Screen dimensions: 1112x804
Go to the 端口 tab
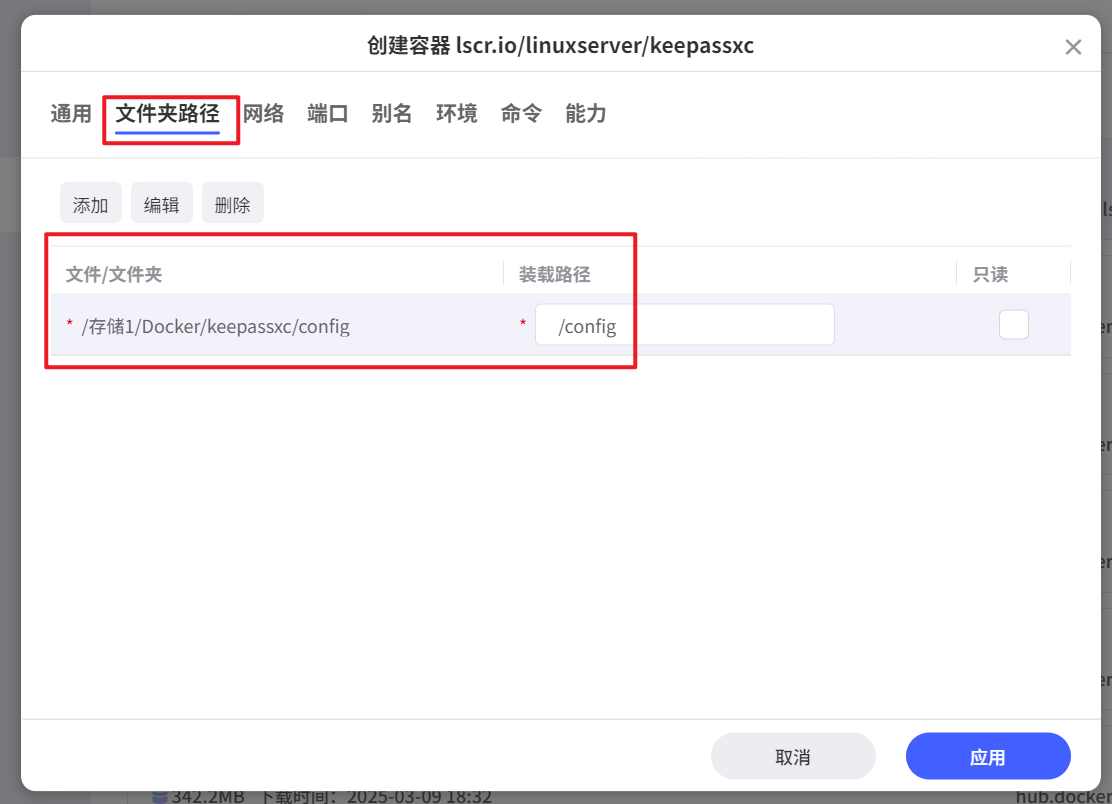tap(328, 113)
